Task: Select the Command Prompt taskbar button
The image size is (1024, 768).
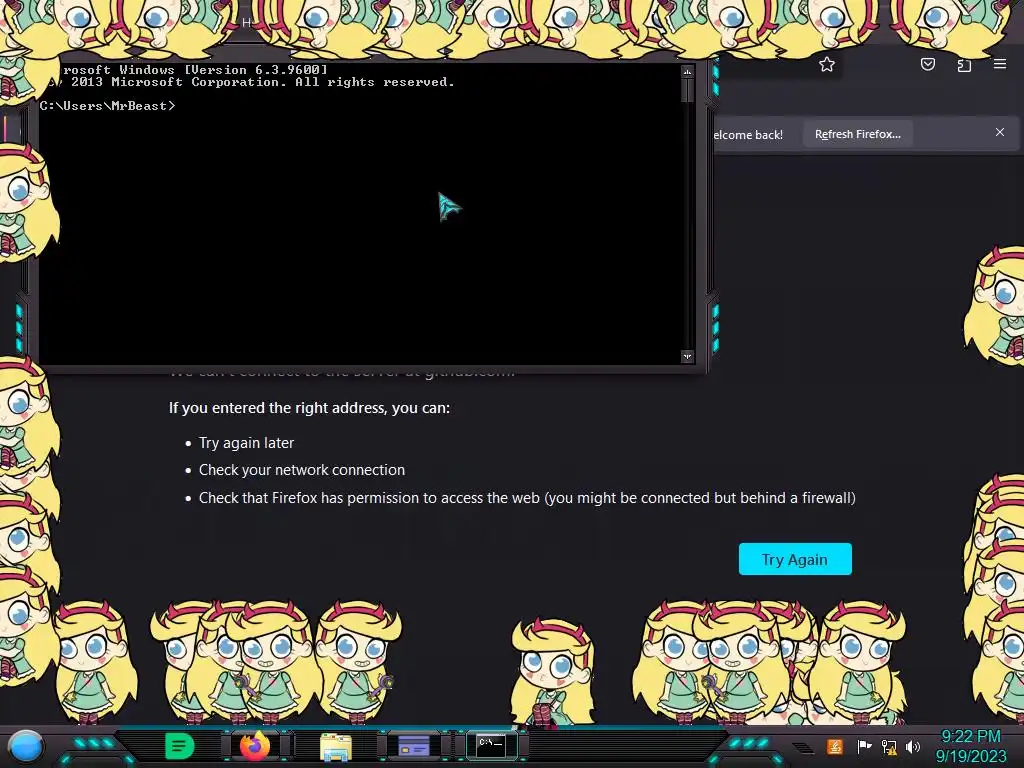Action: click(491, 745)
